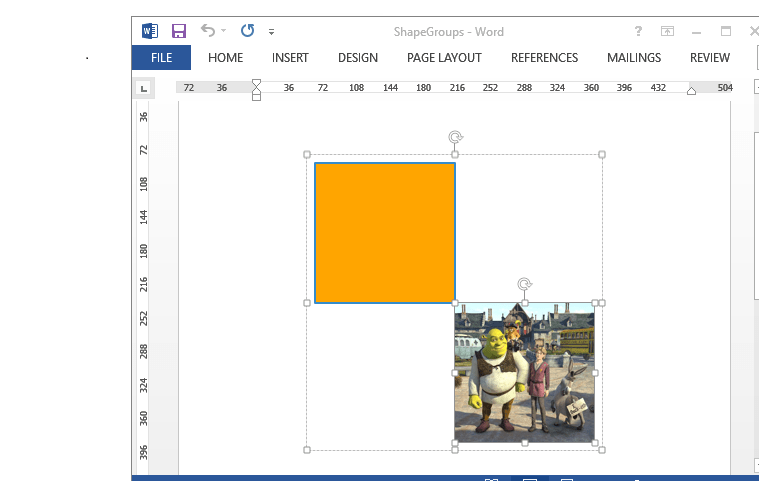778x497 pixels.
Task: Select the Shrek picture in group
Action: [x=524, y=373]
